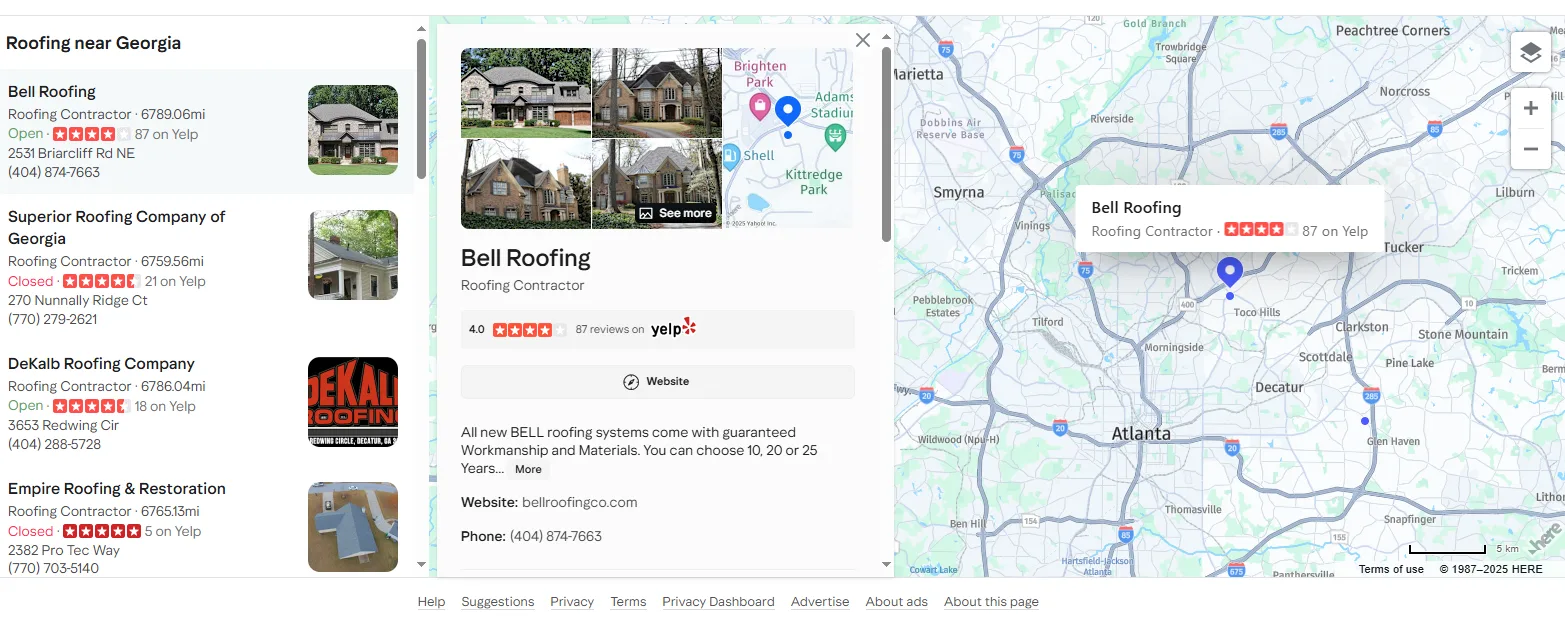
Task: Click the blue dot near Glen Haven
Action: point(1365,421)
